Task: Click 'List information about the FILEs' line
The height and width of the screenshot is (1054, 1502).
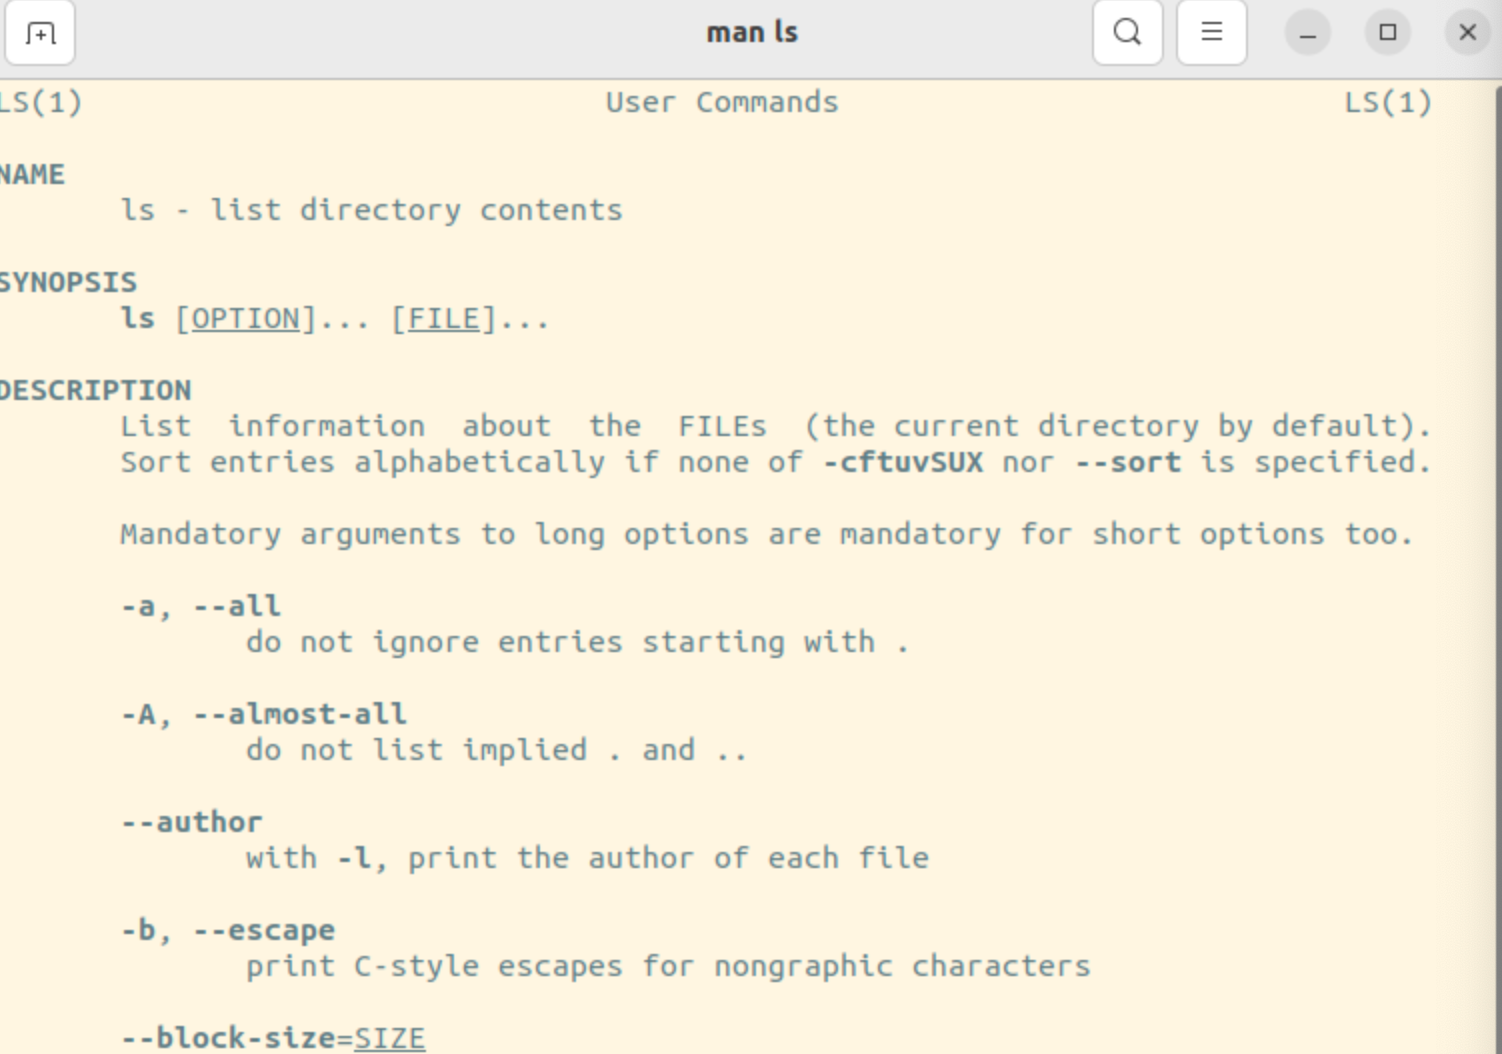Action: pos(776,426)
